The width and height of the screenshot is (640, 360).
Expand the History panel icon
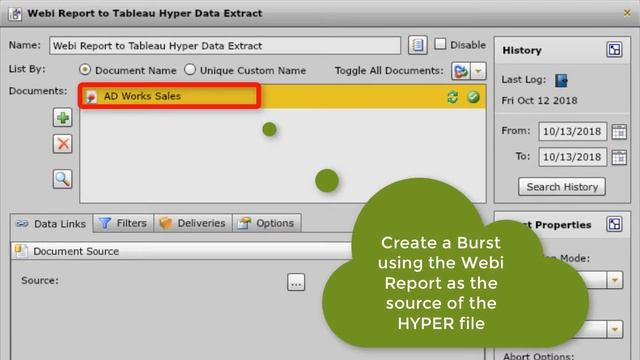click(614, 49)
